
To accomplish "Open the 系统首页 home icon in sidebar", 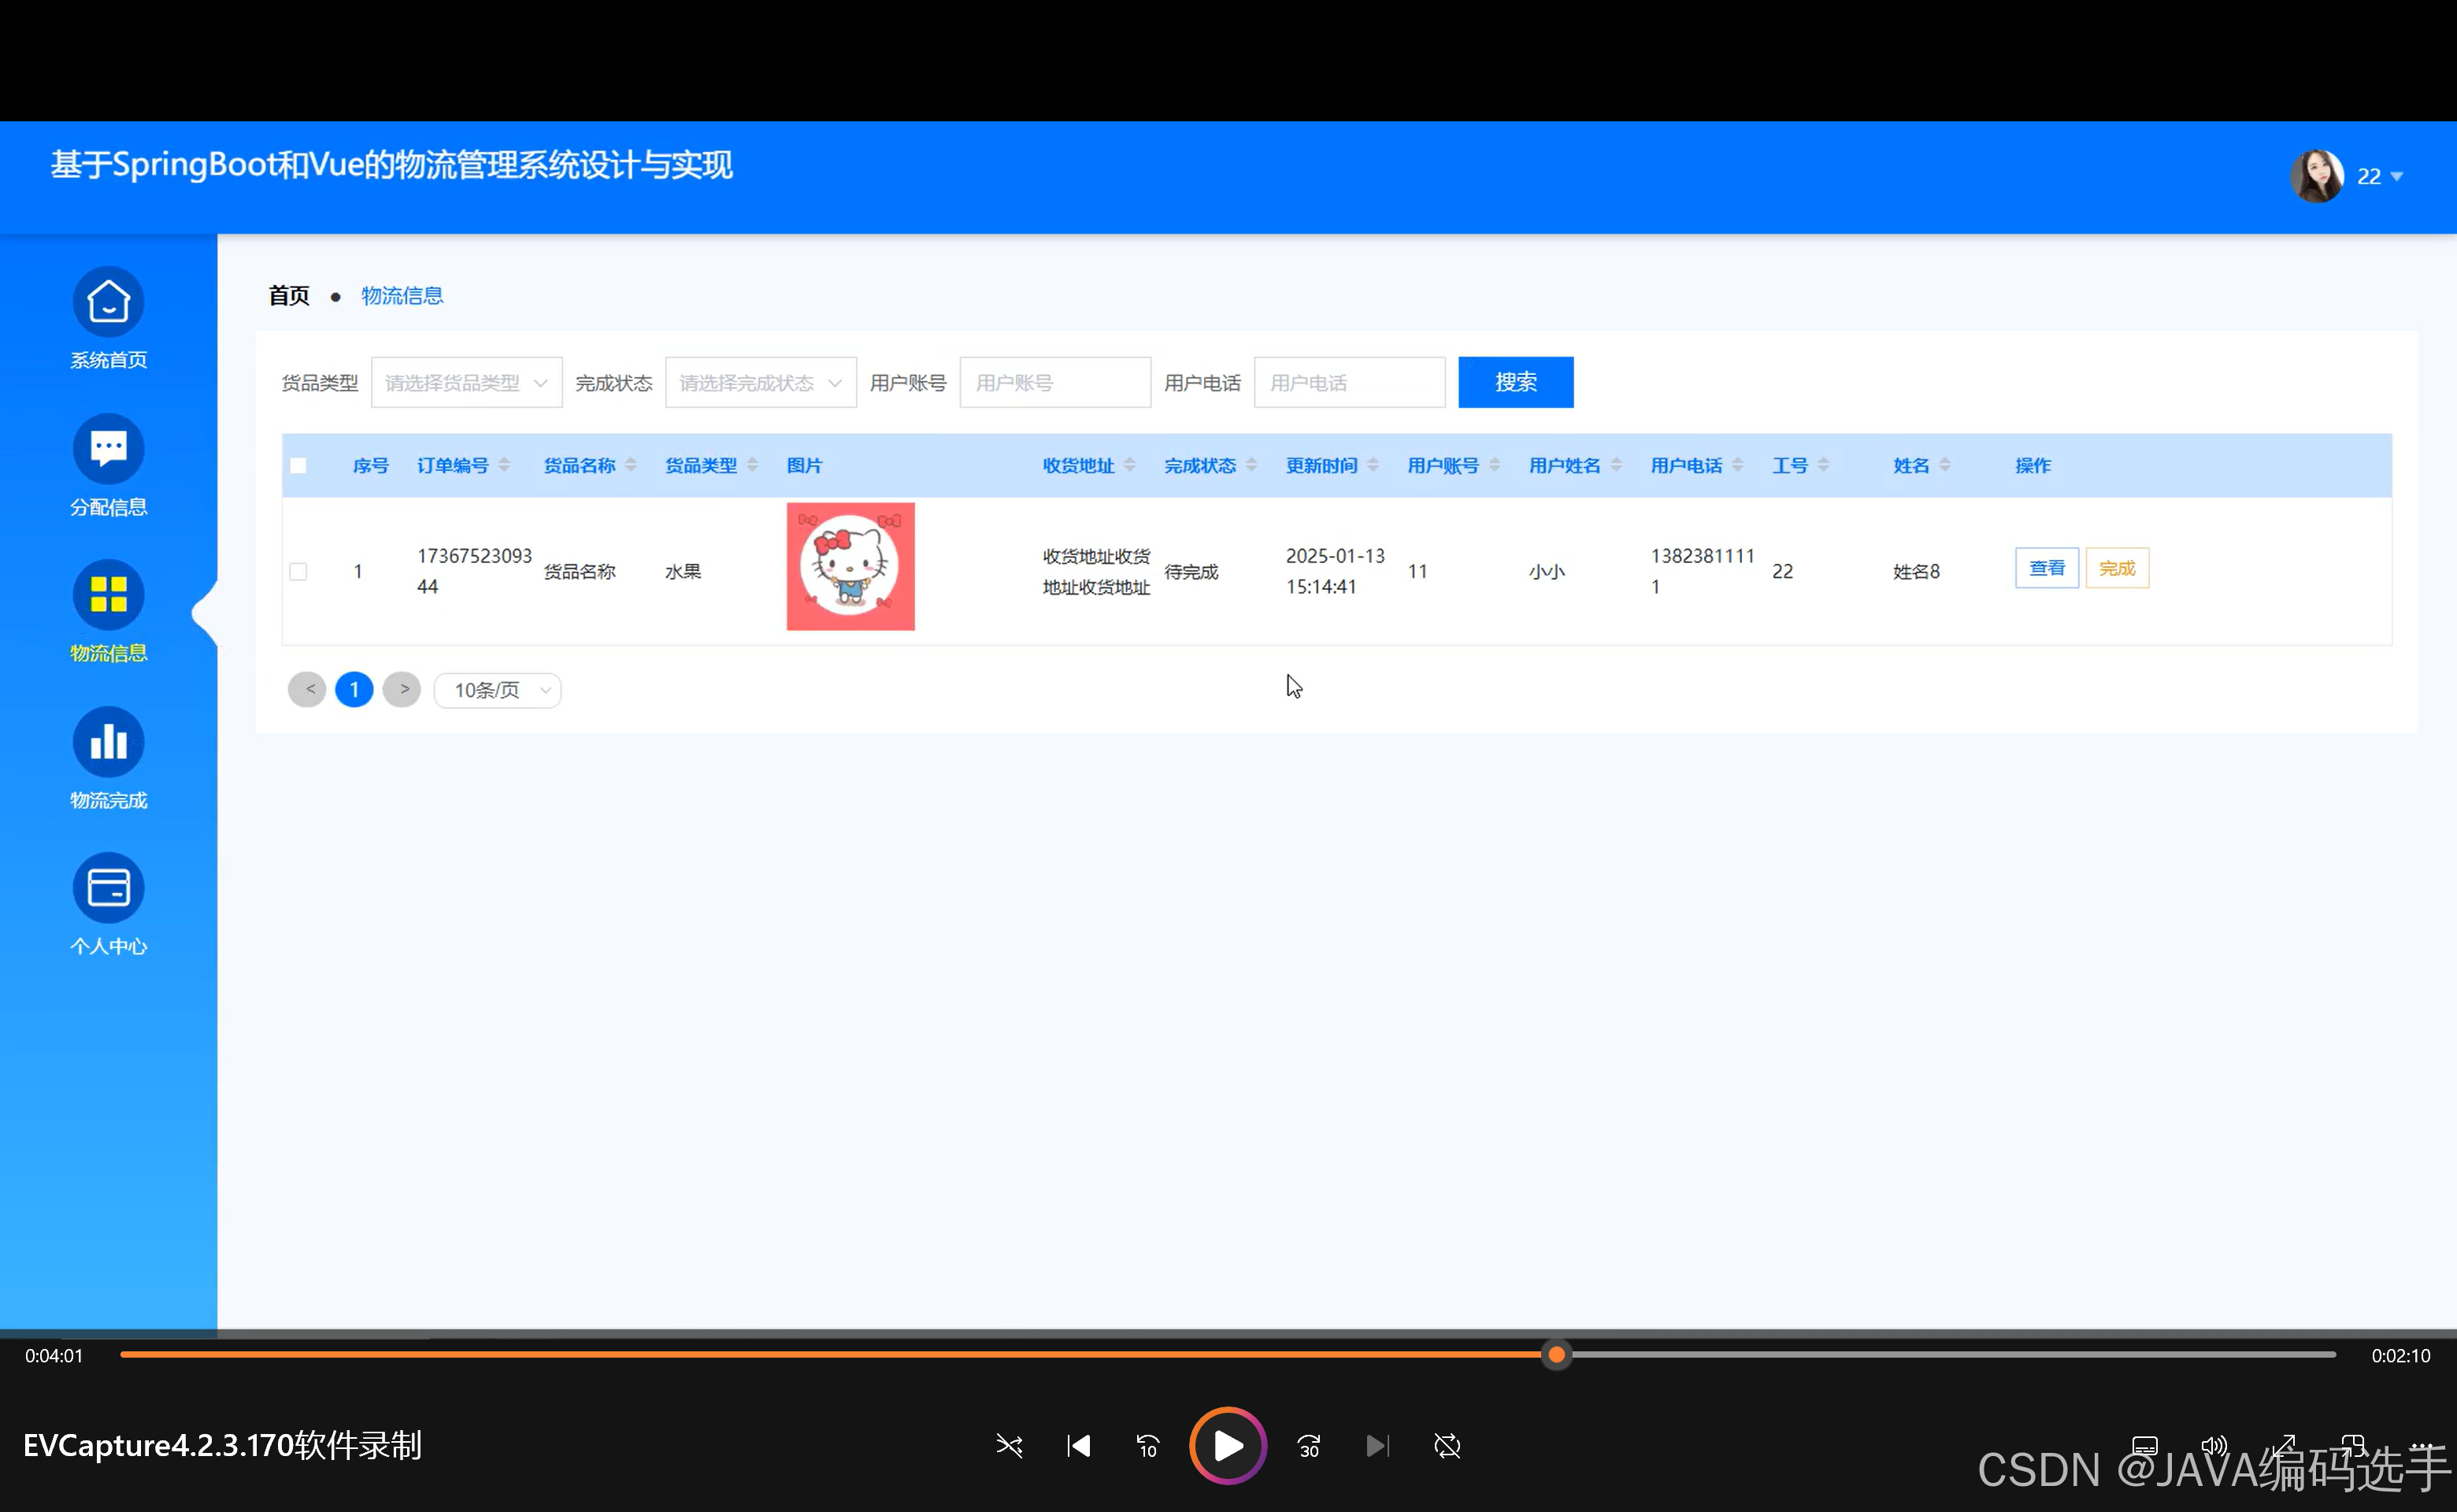I will (x=108, y=301).
